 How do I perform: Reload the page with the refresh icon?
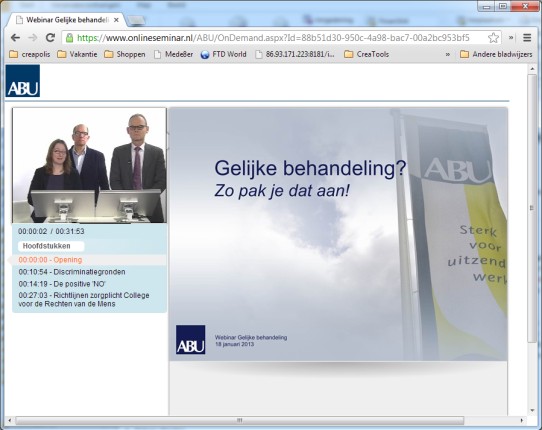click(50, 38)
